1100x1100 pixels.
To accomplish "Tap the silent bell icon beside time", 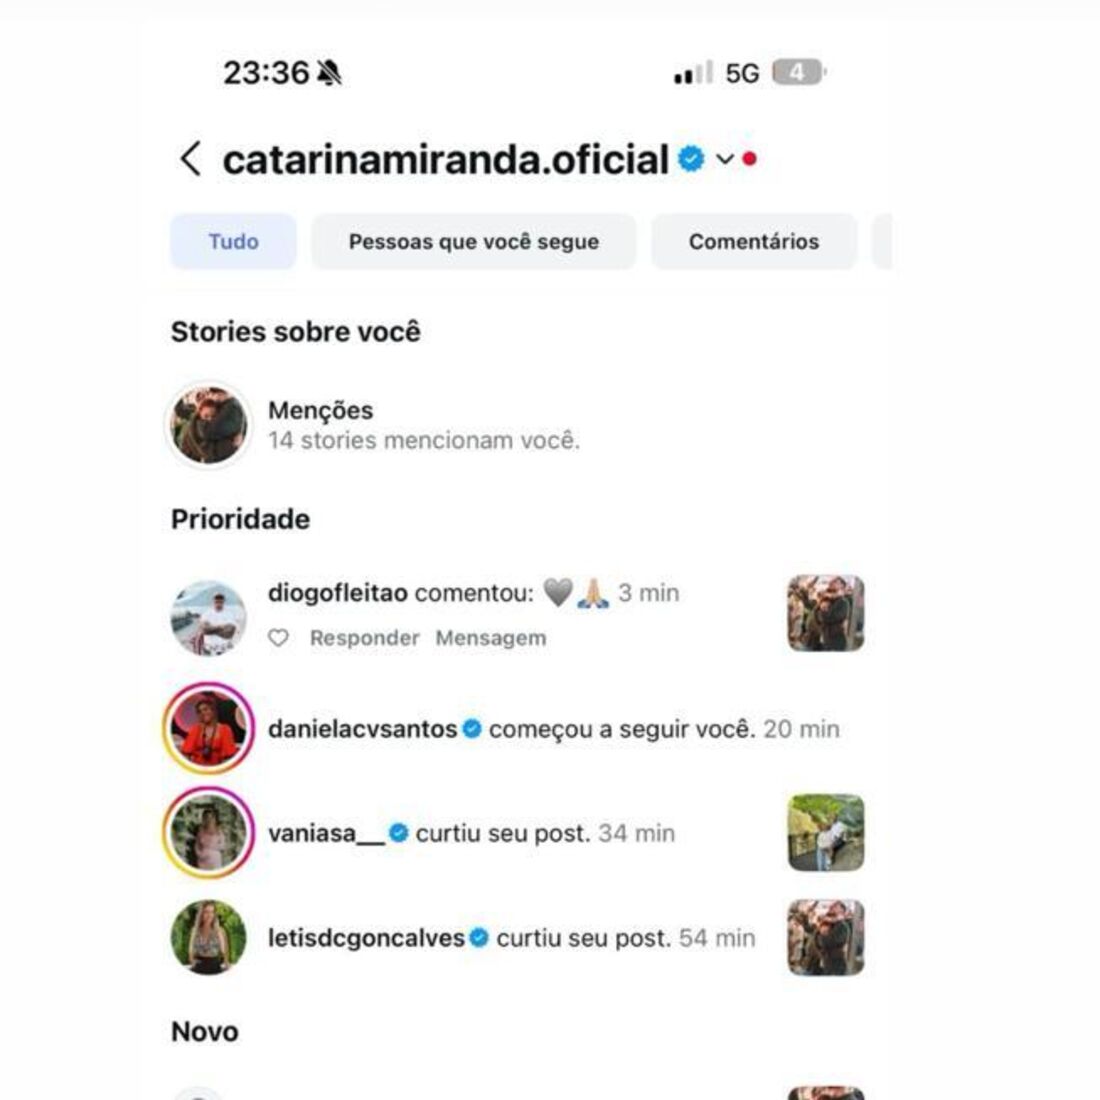I will tap(329, 72).
